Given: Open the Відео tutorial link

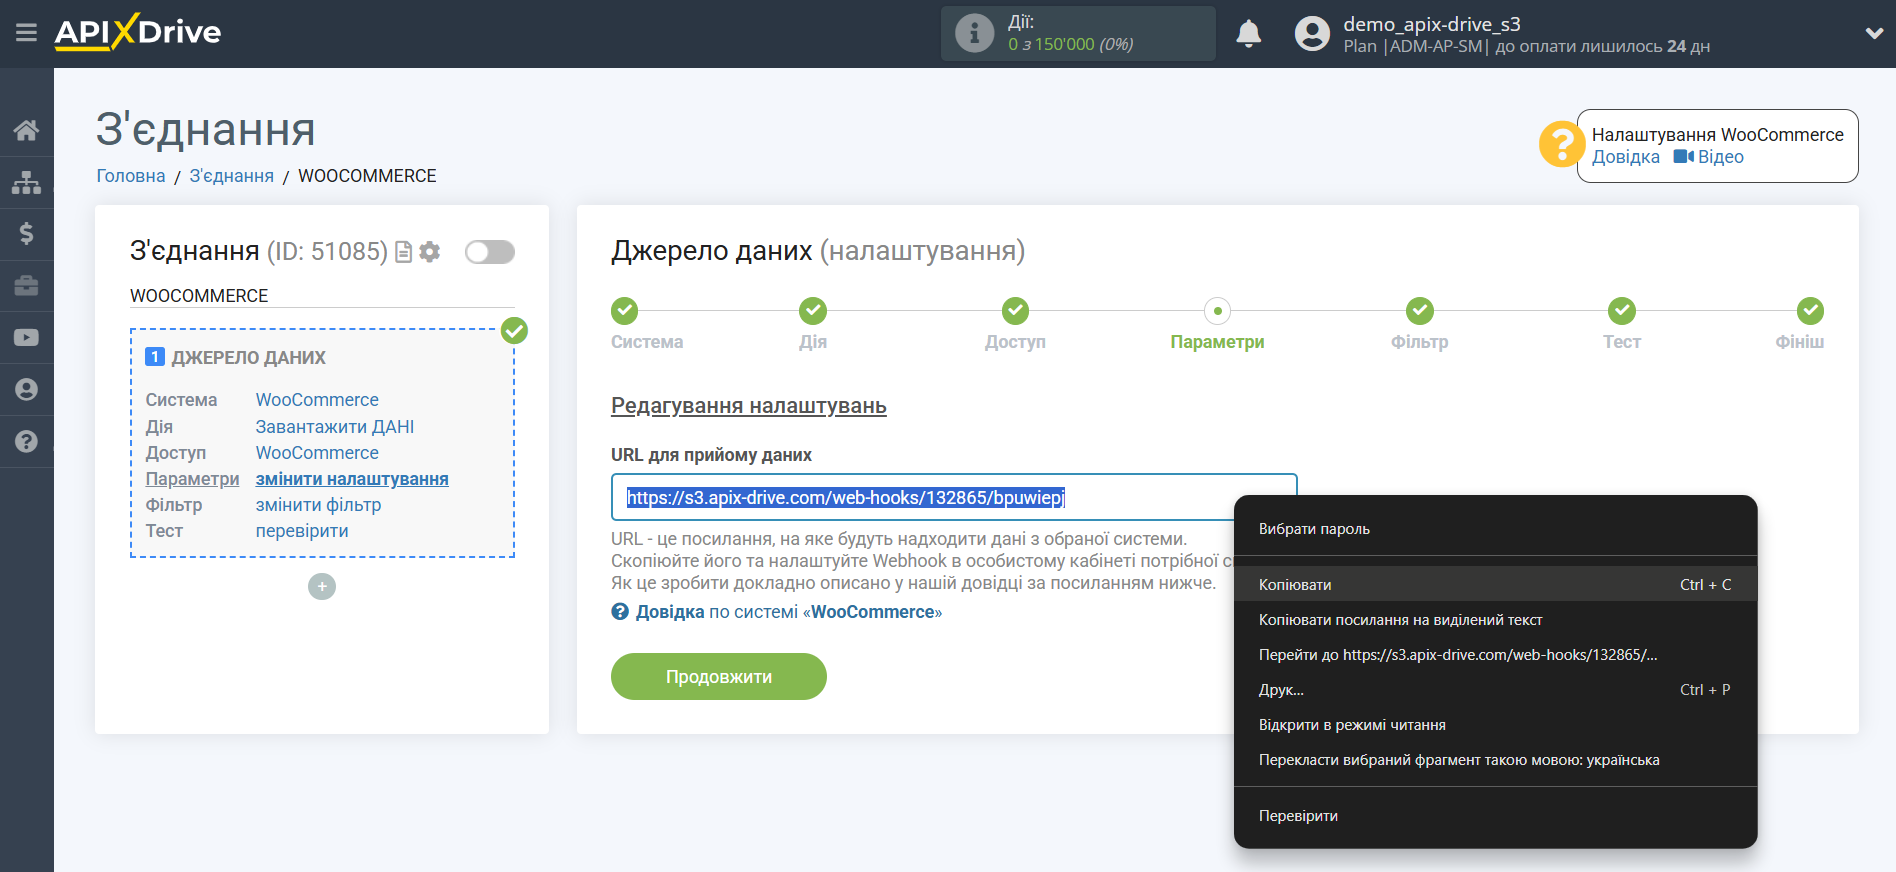Looking at the screenshot, I should tap(1709, 157).
